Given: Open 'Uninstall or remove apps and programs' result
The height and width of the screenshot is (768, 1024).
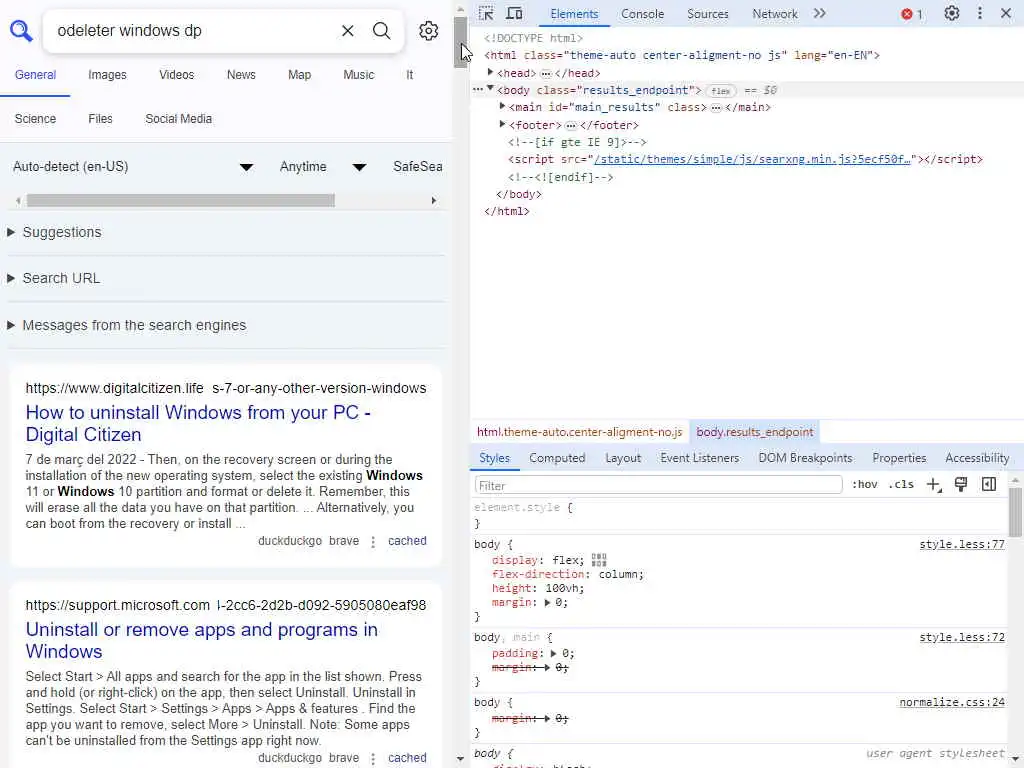Looking at the screenshot, I should (201, 641).
